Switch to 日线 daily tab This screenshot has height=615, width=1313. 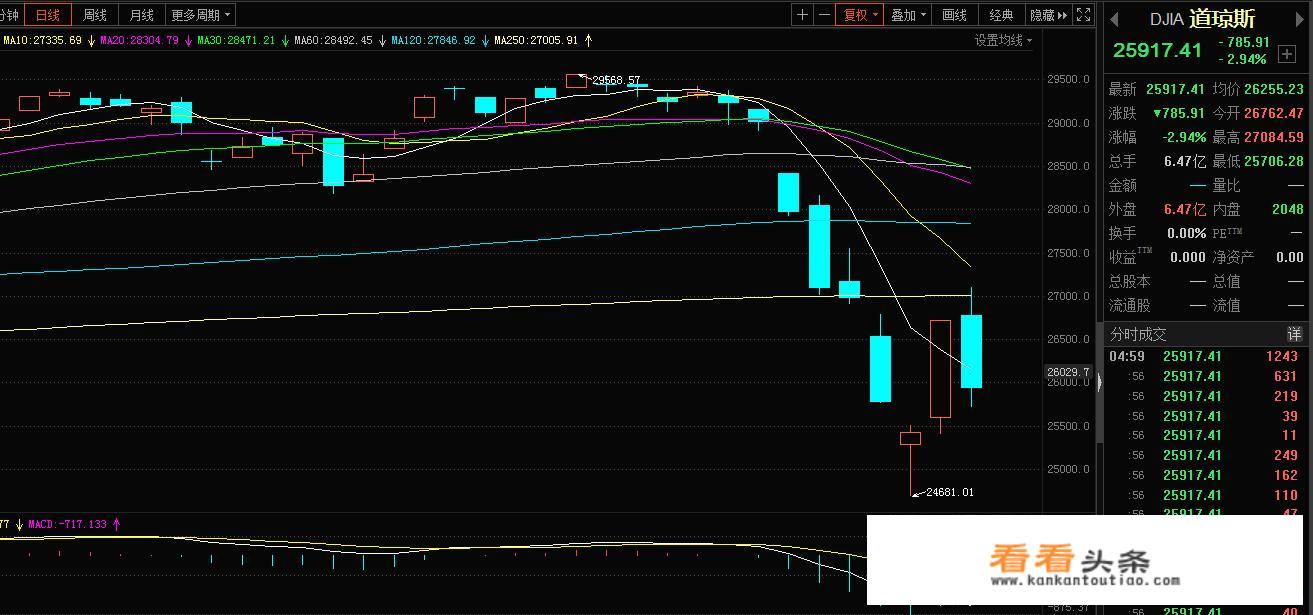[48, 15]
